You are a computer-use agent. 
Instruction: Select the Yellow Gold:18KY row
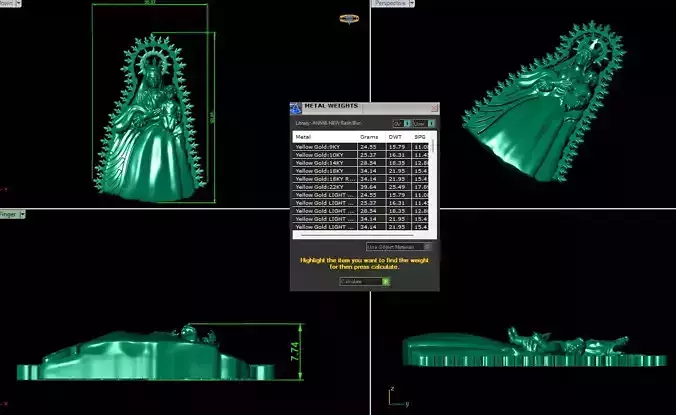[x=360, y=171]
